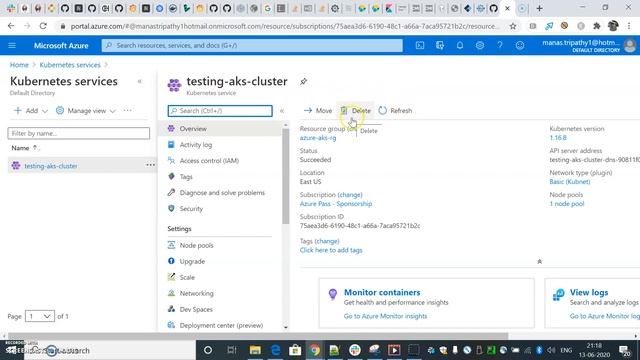Sort the list by Name column
This screenshot has width=640, height=360.
click(x=24, y=148)
